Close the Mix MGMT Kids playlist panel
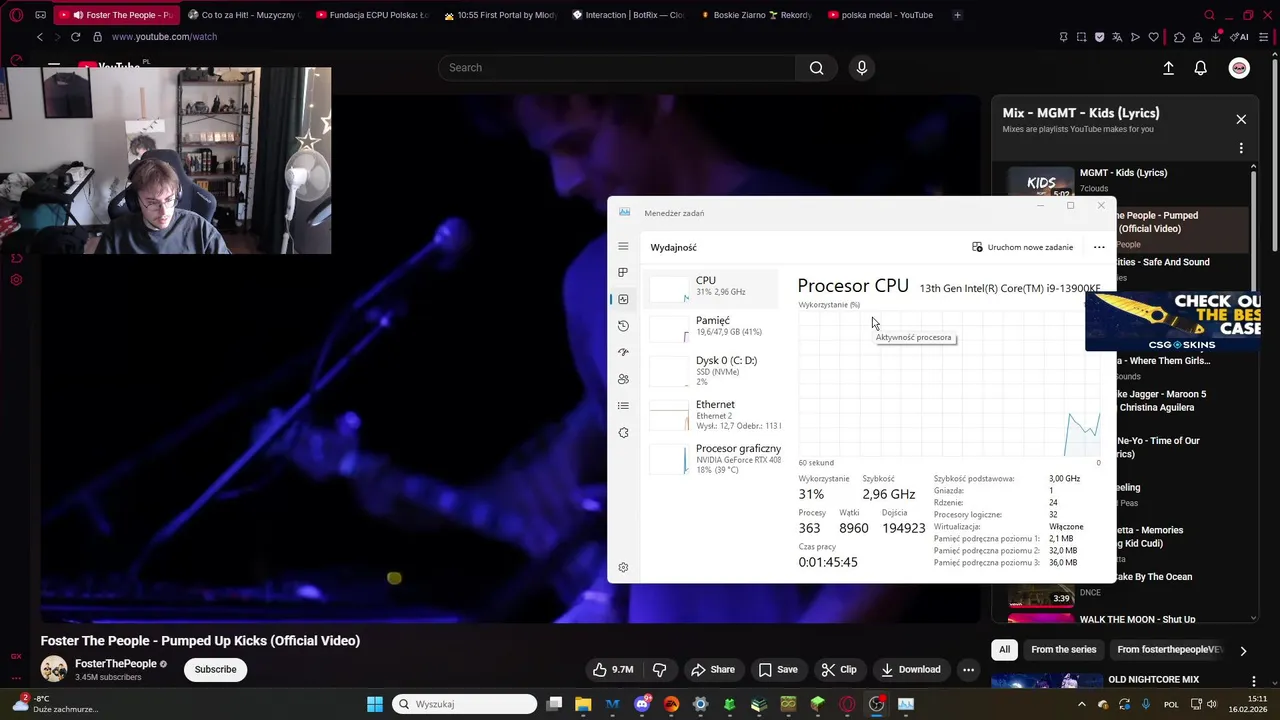The width and height of the screenshot is (1280, 720). click(x=1241, y=119)
